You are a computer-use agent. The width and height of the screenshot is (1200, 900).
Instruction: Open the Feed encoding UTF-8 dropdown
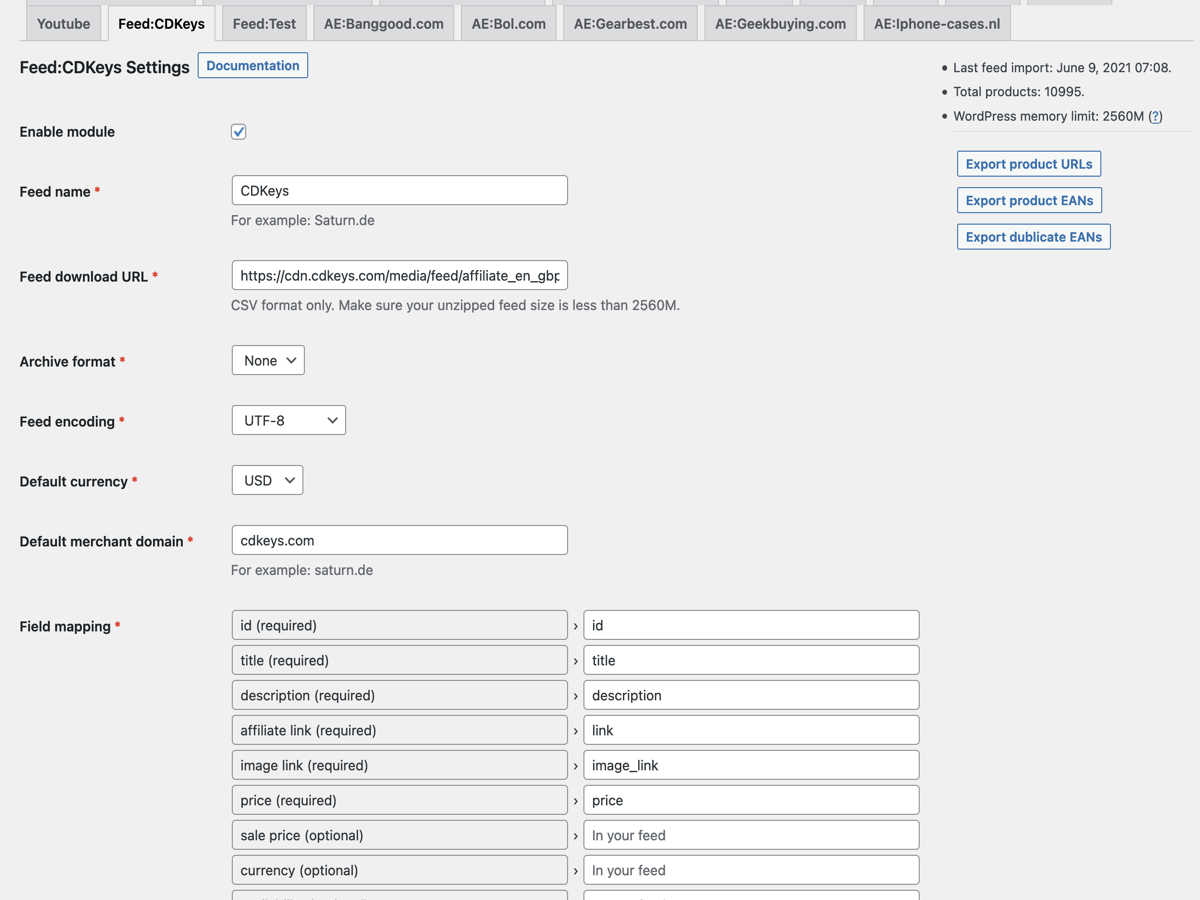coord(289,420)
